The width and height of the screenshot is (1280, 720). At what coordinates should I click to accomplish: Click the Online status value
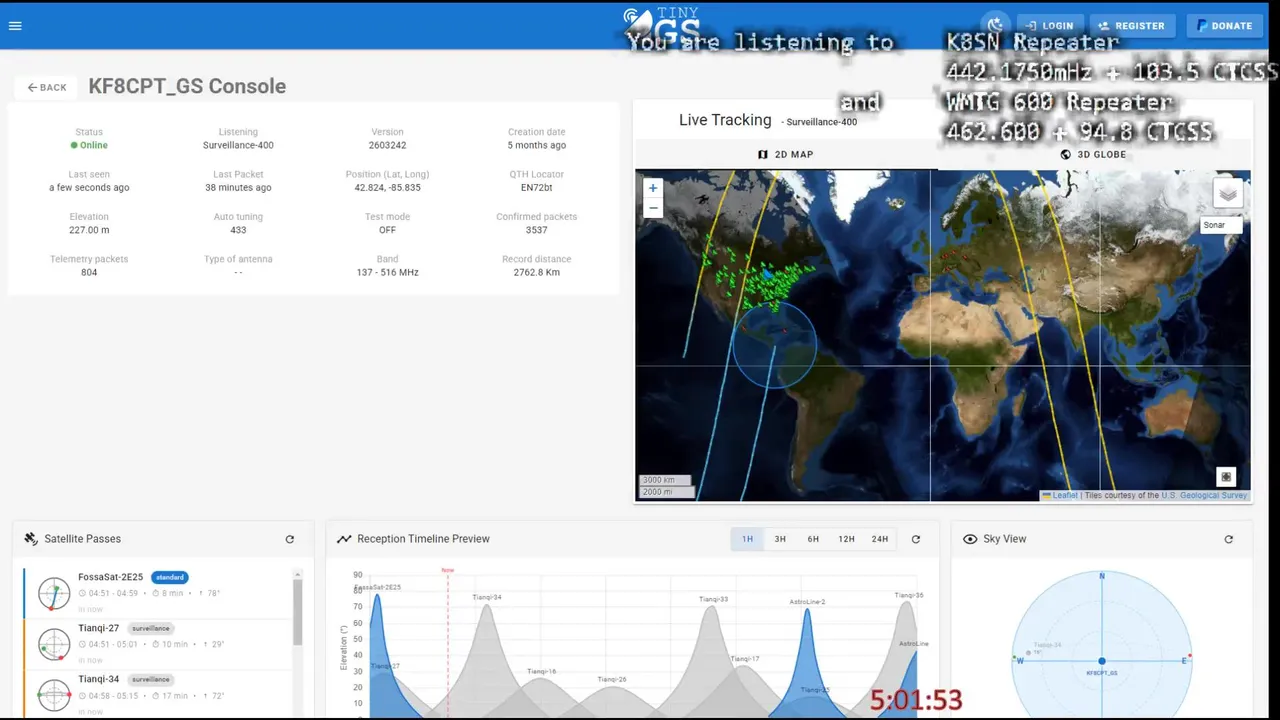tap(89, 145)
